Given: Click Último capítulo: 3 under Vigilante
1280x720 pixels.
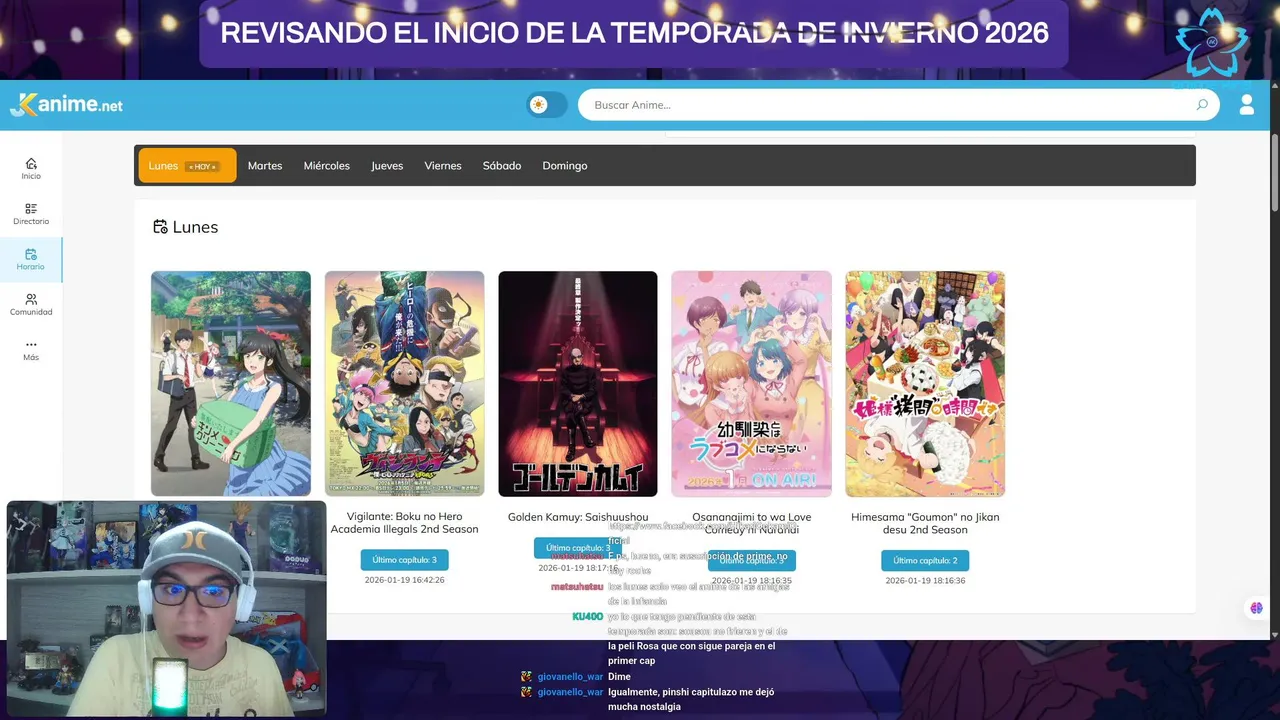Looking at the screenshot, I should pos(404,560).
